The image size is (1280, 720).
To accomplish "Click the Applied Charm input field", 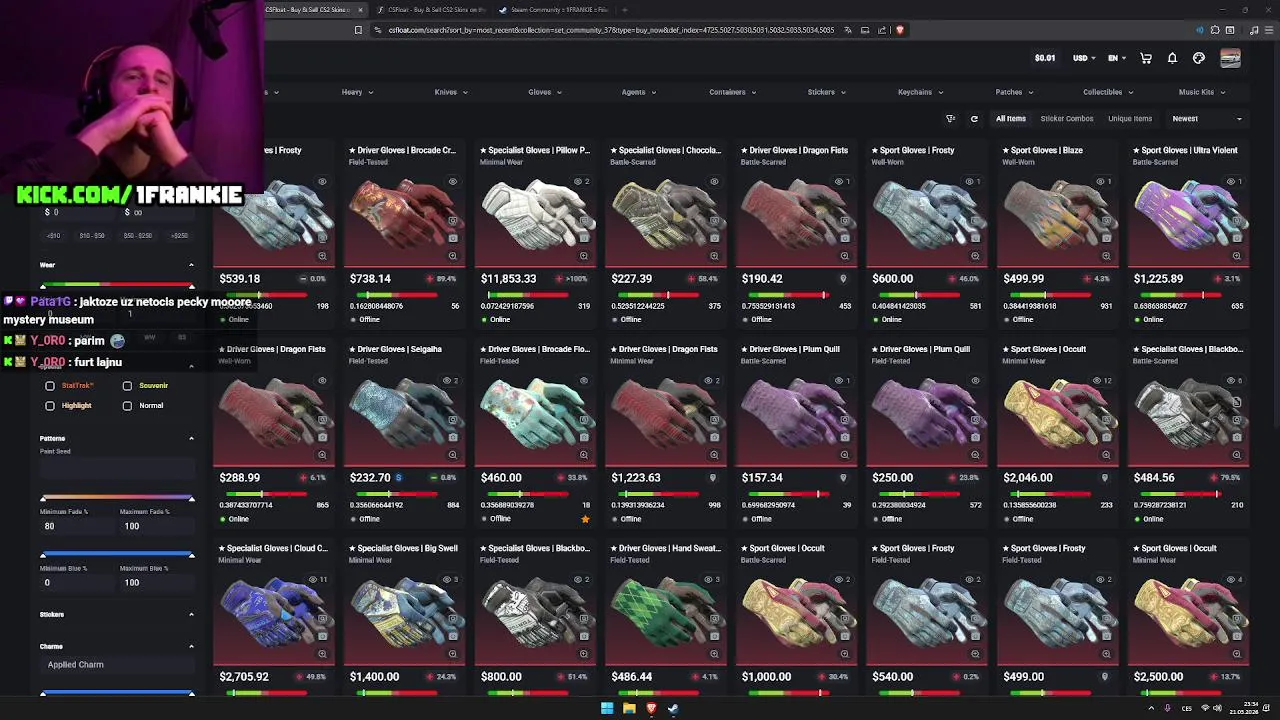I will pos(117,664).
